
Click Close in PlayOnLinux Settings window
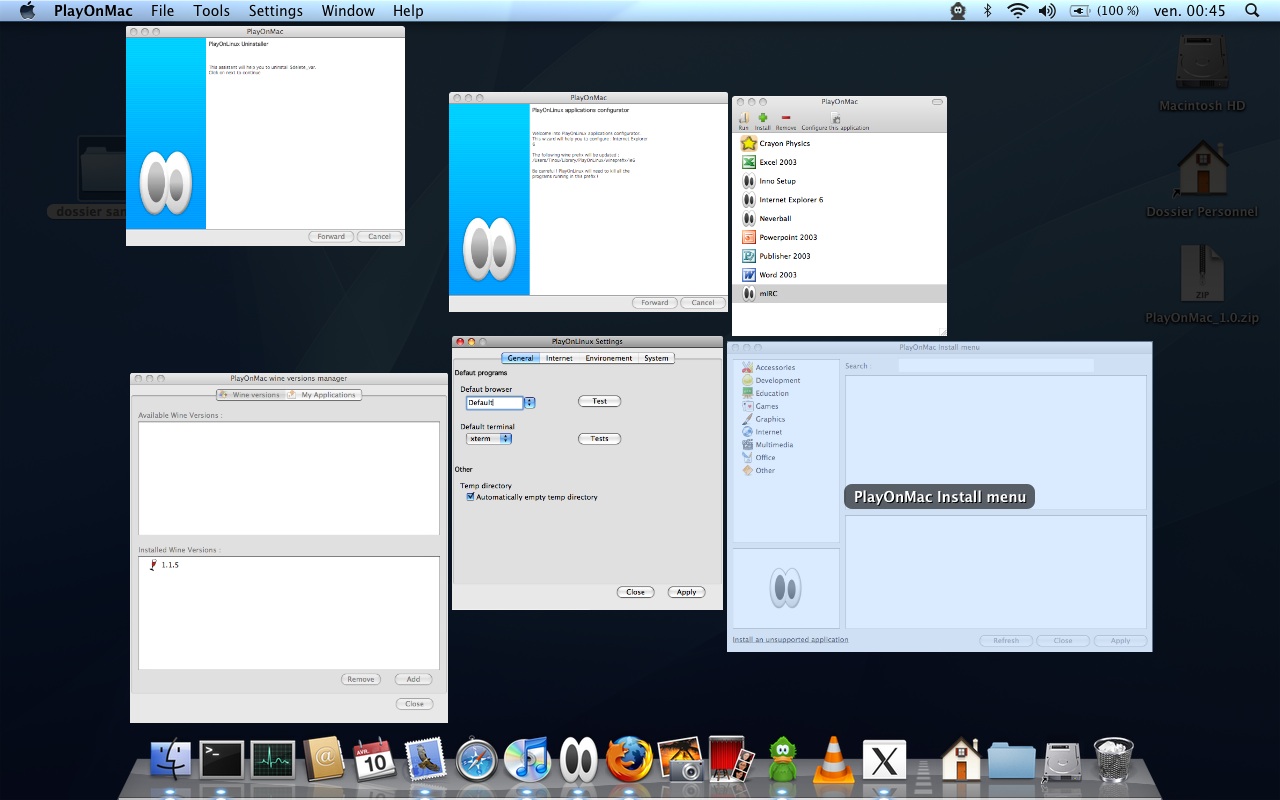(636, 592)
